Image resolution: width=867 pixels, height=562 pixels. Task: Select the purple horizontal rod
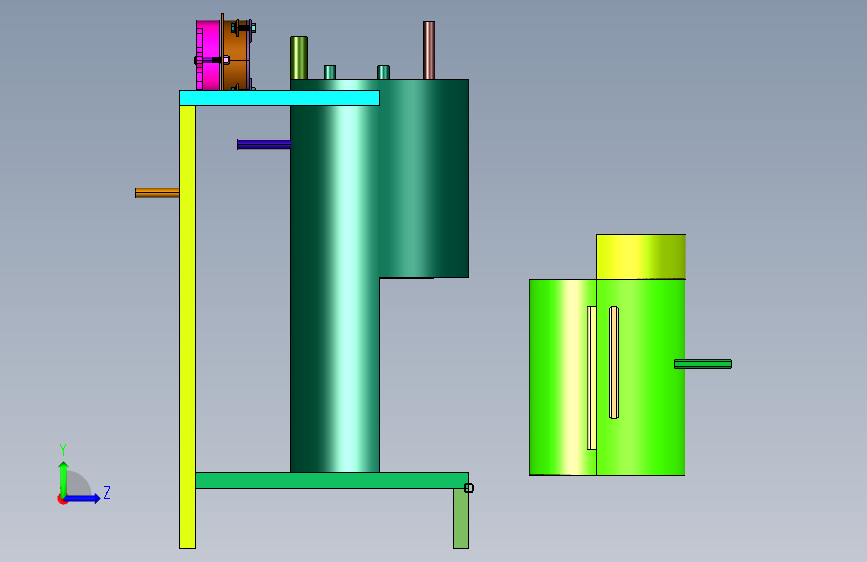pos(264,144)
